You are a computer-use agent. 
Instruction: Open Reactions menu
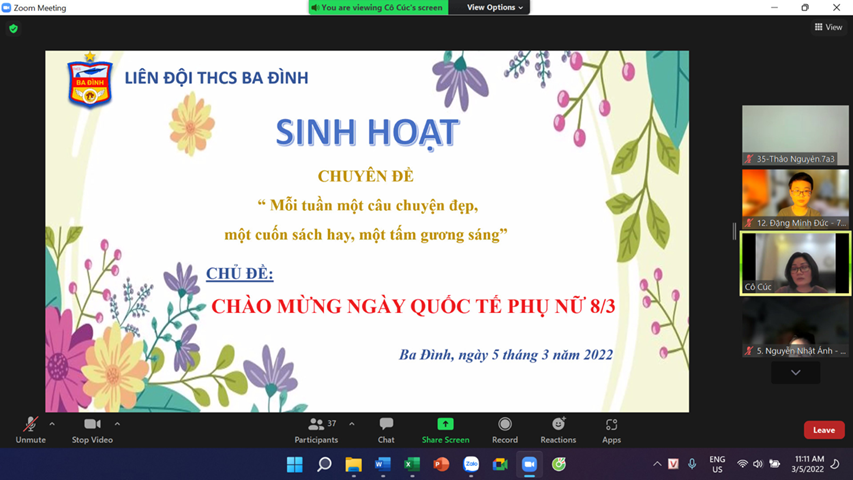click(x=558, y=430)
